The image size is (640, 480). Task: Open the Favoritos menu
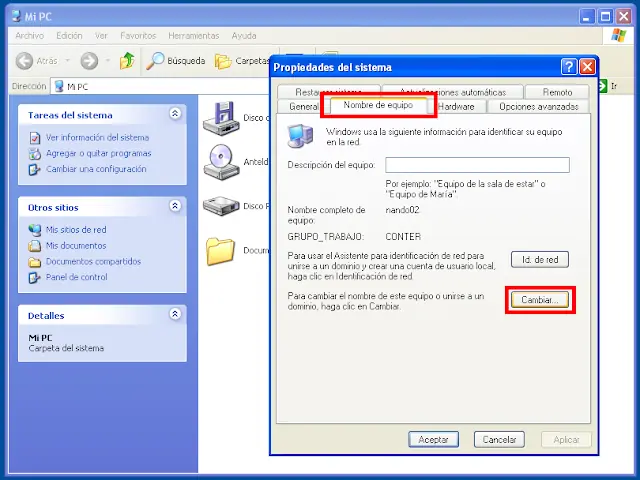coord(138,36)
